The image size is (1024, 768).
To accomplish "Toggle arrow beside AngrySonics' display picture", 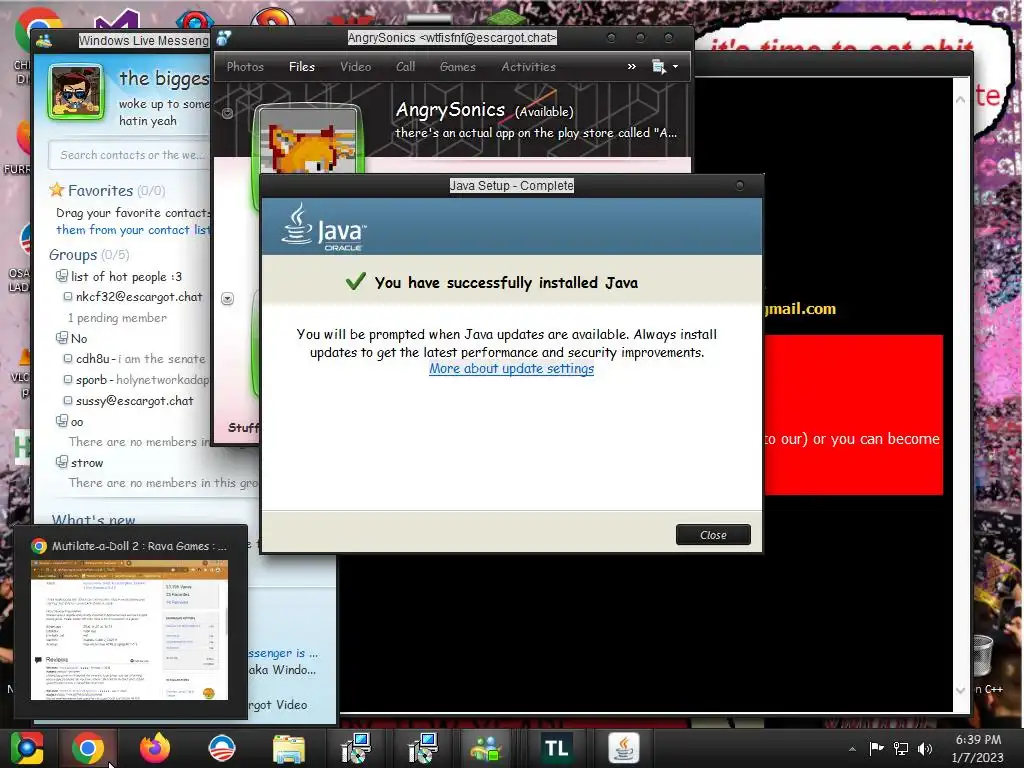I will tap(227, 114).
